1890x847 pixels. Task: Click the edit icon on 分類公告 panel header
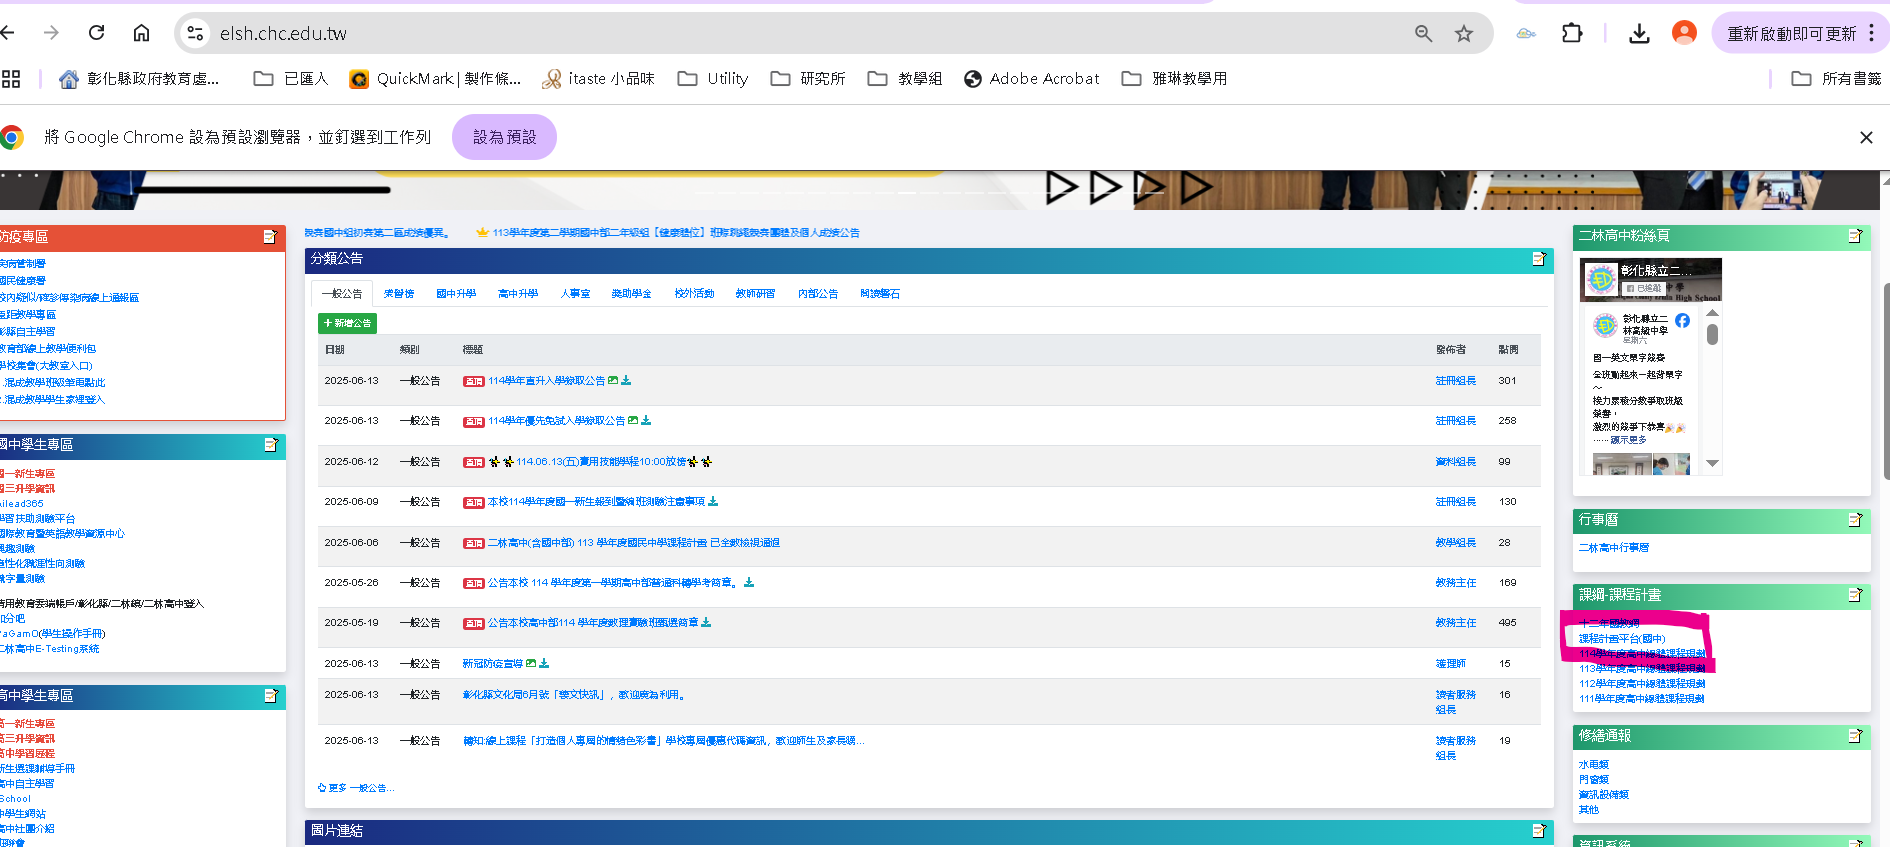coord(1538,259)
